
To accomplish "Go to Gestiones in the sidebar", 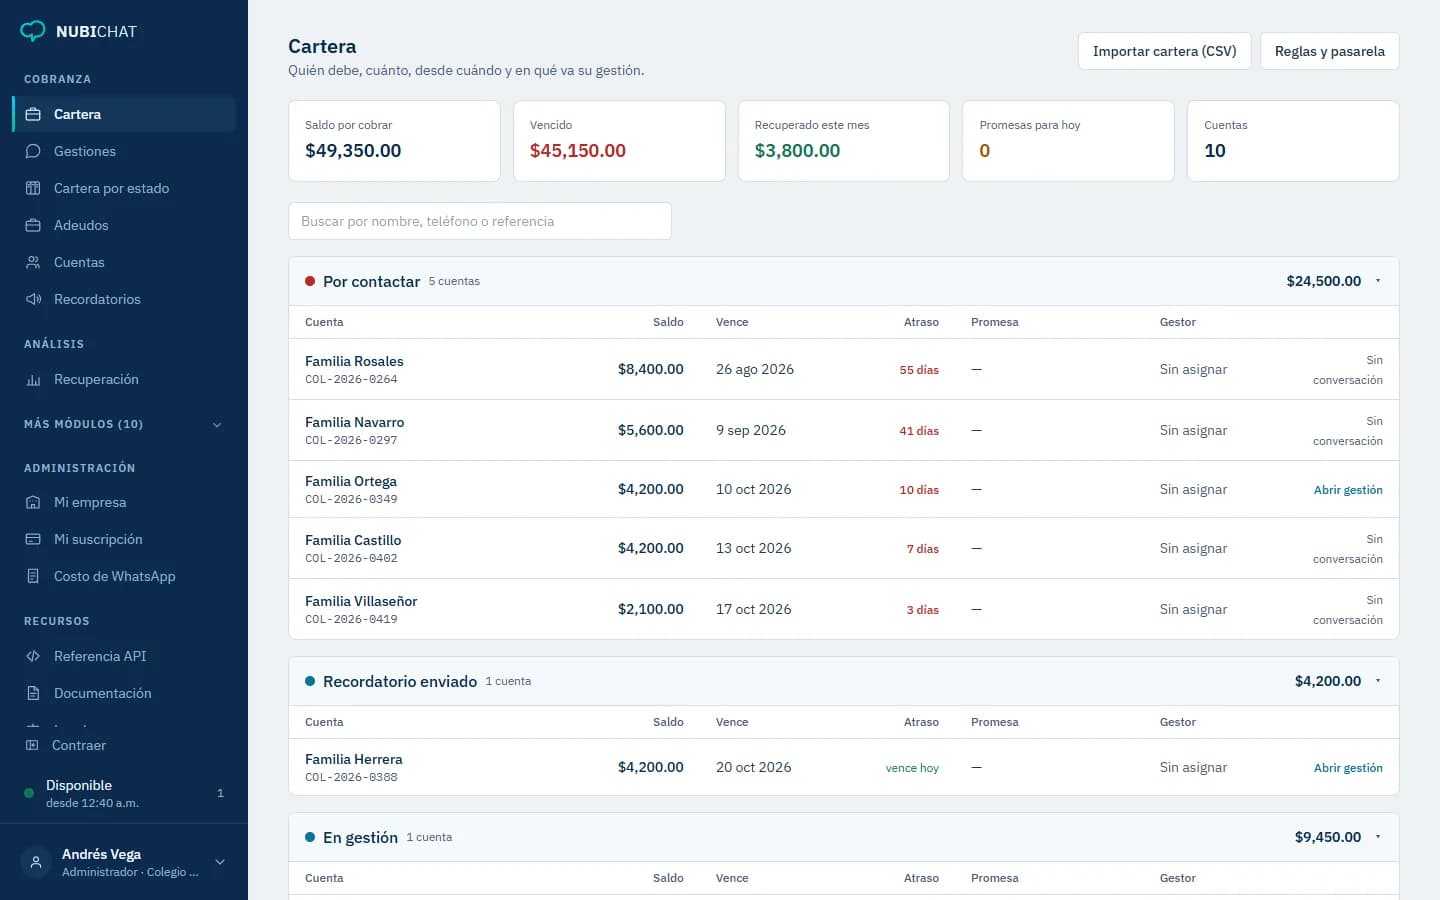I will coord(124,151).
